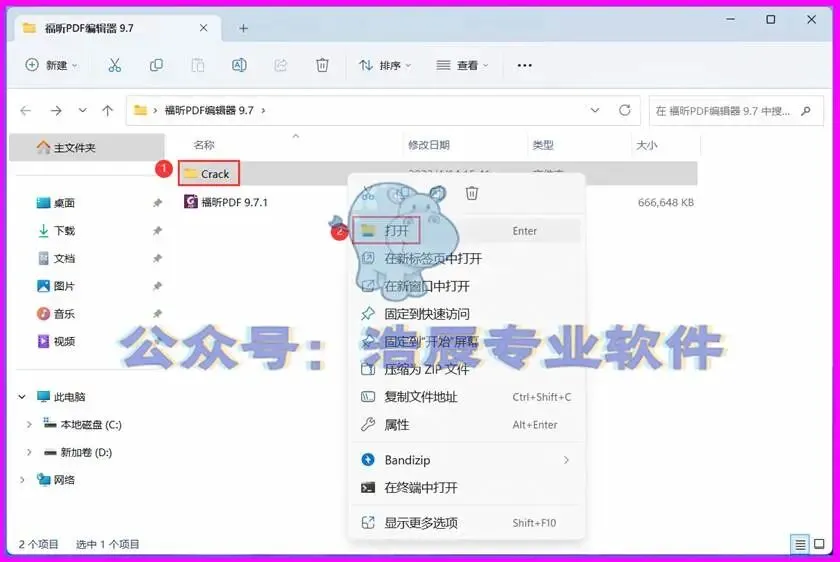Add a new tab with plus button

[243, 28]
